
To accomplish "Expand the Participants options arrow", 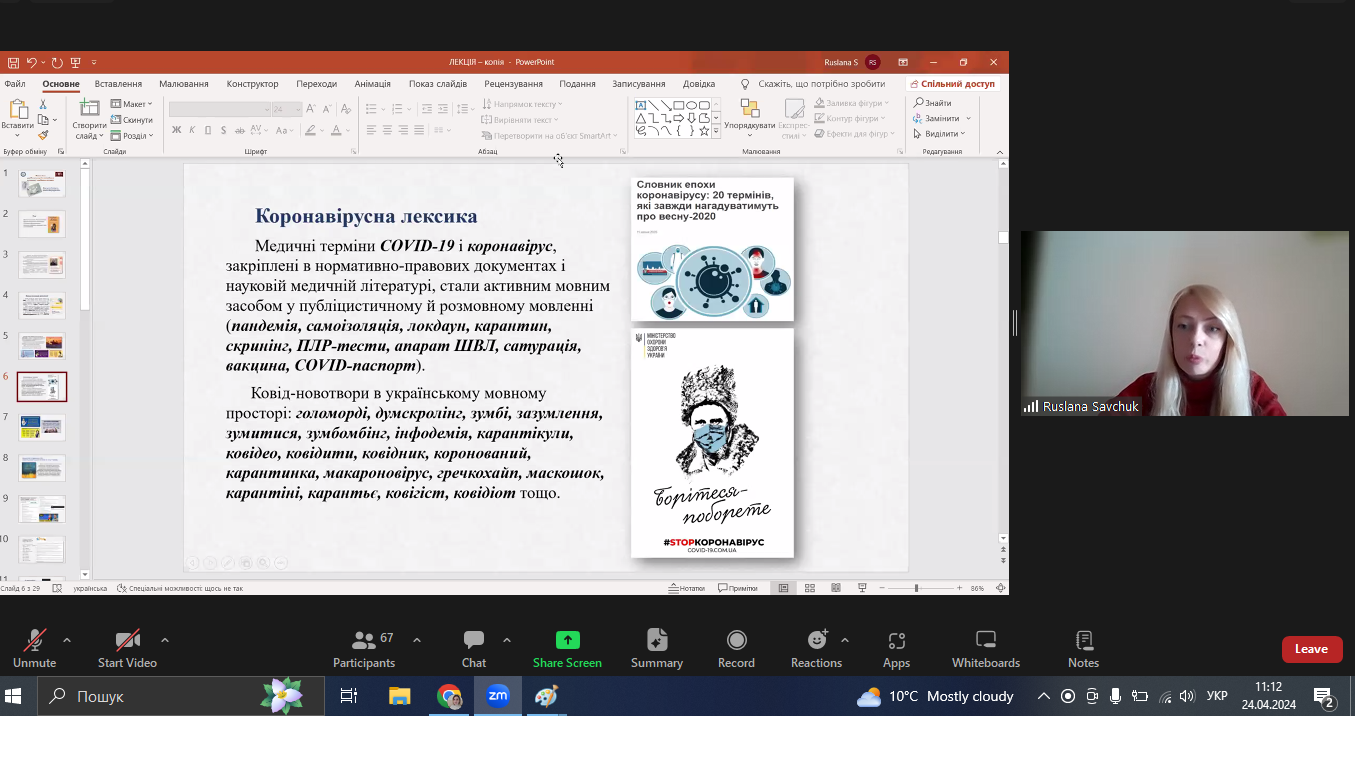I will [x=417, y=640].
